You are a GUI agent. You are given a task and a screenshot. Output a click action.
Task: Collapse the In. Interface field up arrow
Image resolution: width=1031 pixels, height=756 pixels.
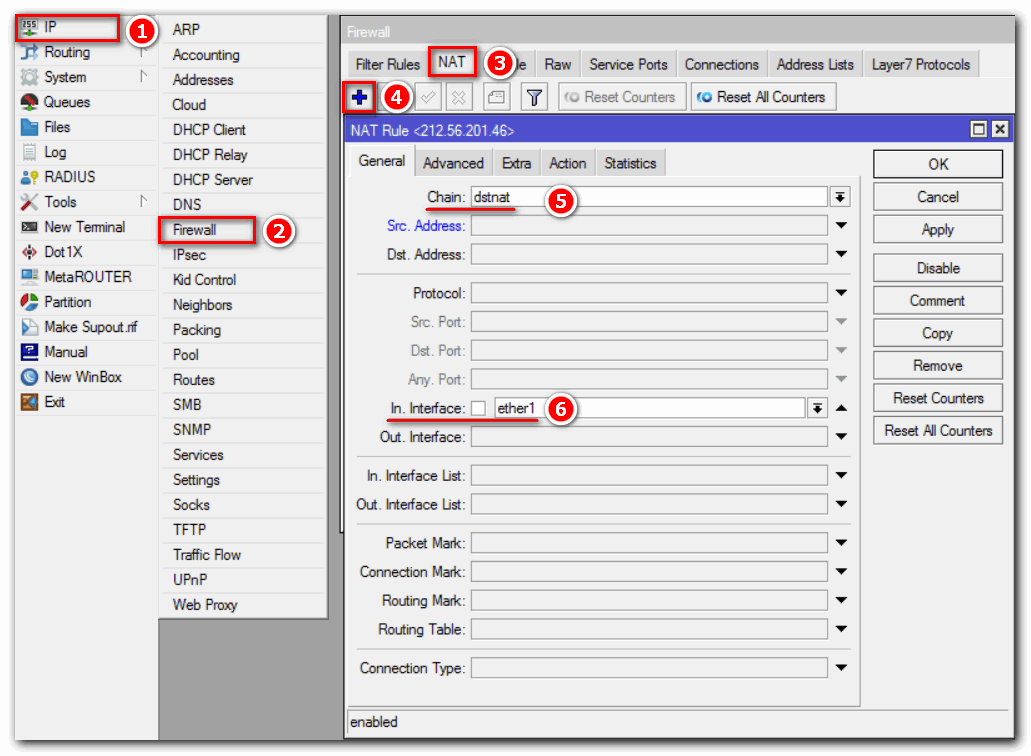click(841, 408)
